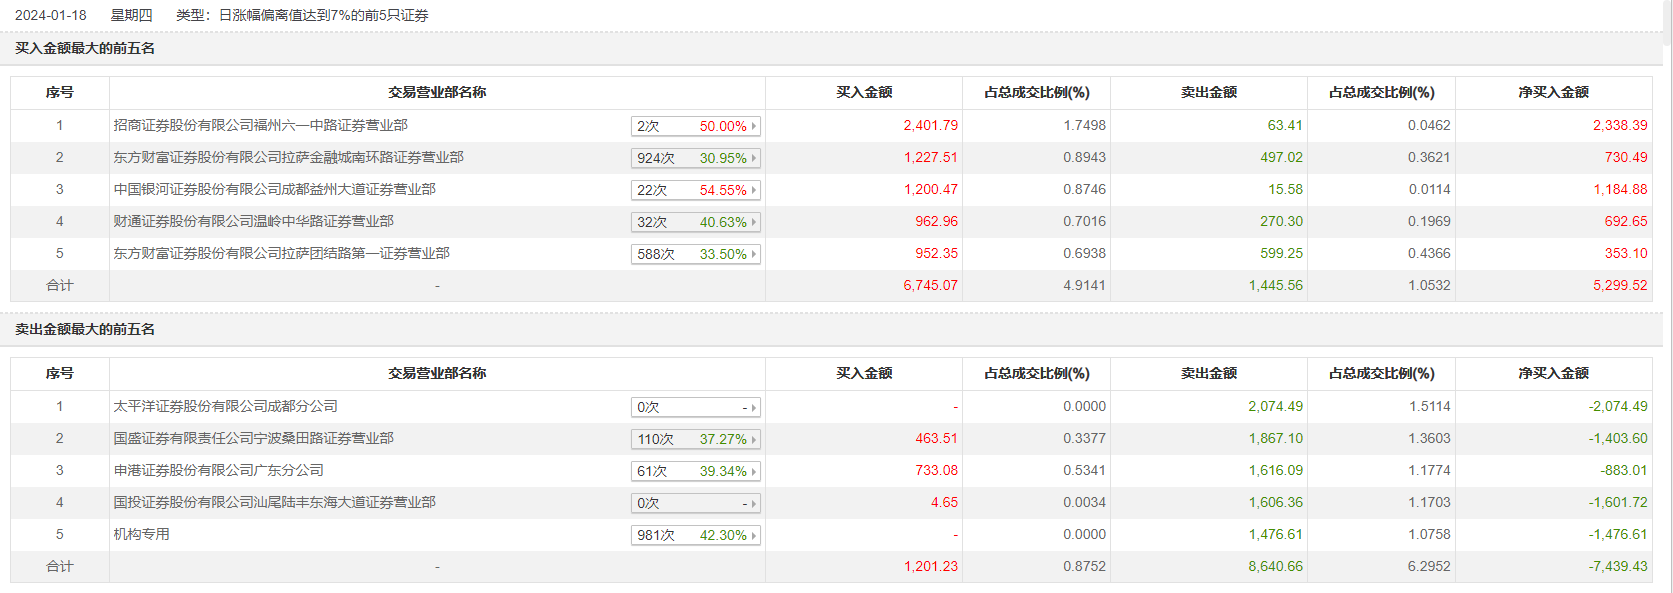
Task: Click 净买入金额 header in the buy table
Action: [1553, 92]
